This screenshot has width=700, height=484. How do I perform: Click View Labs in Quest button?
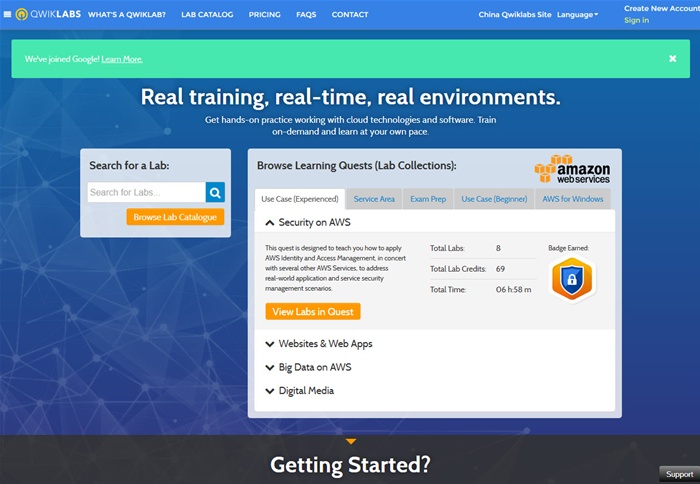(313, 312)
